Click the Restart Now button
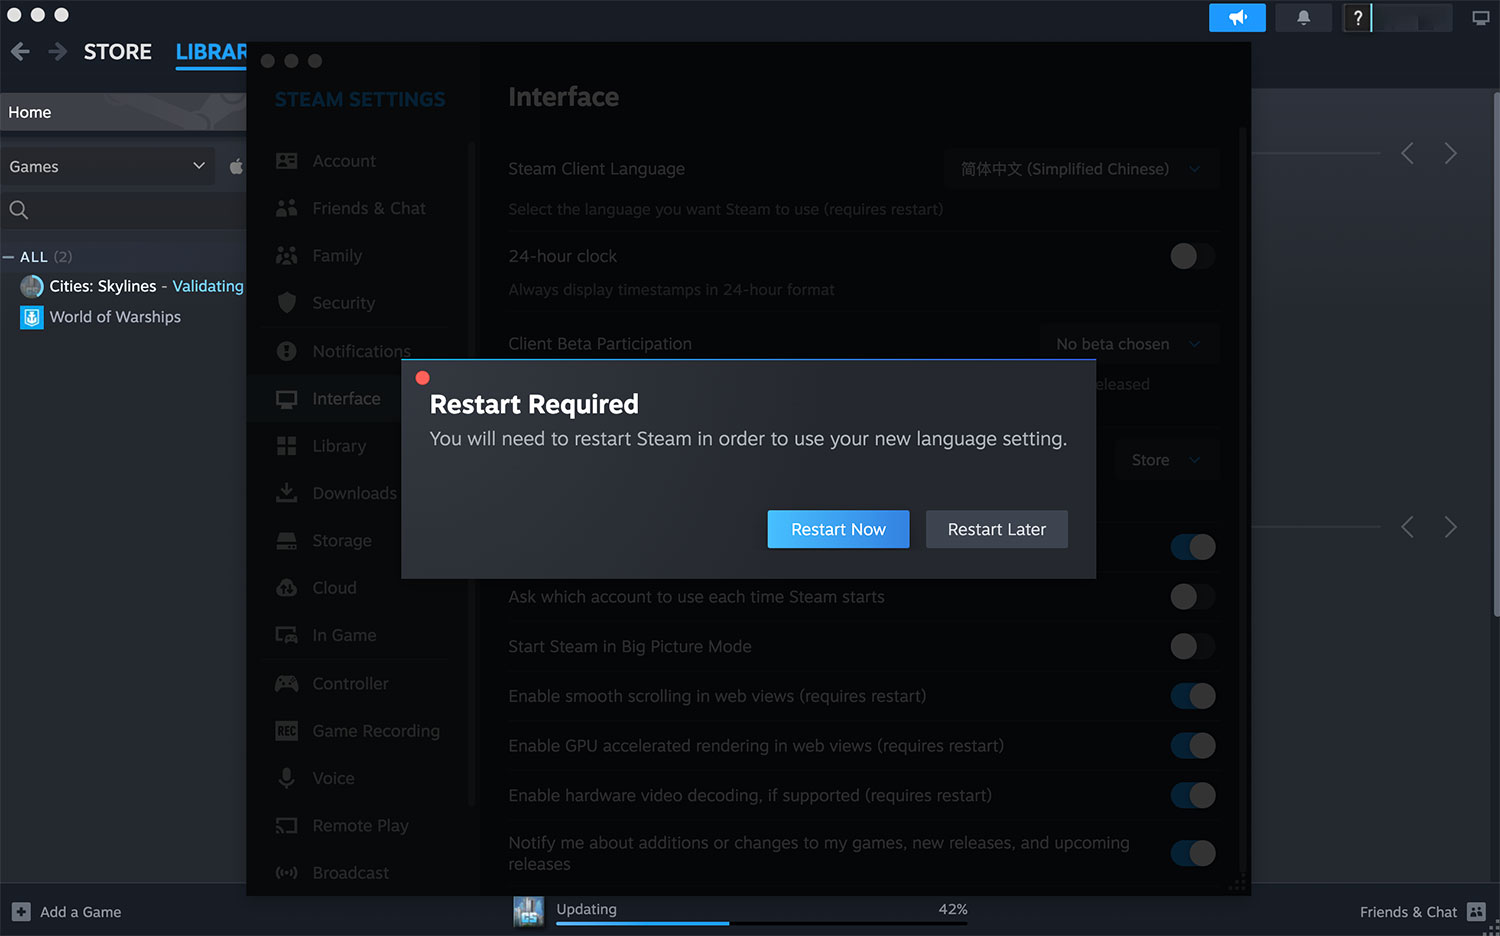1500x936 pixels. (838, 529)
